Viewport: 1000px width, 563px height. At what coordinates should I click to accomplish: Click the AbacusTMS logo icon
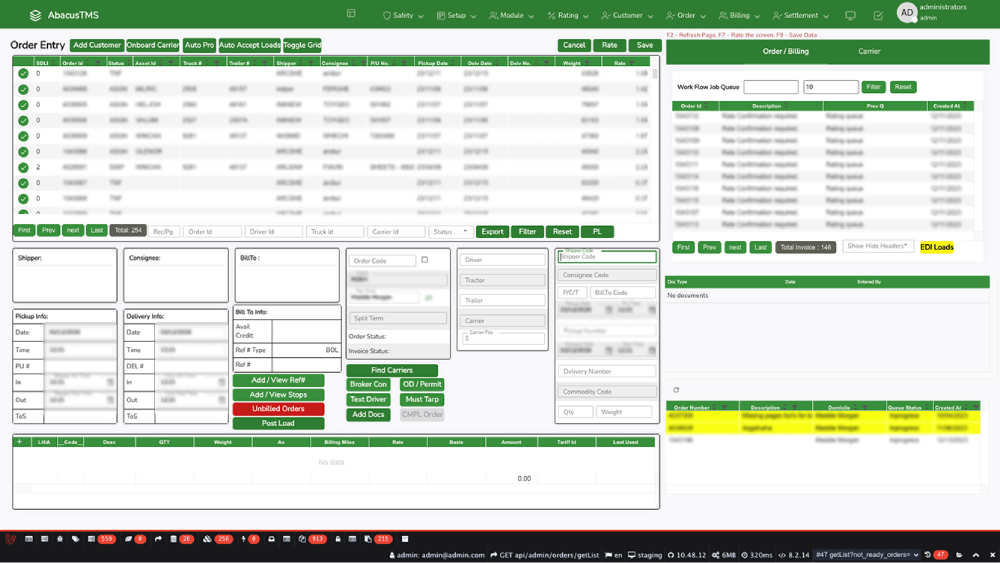click(36, 16)
